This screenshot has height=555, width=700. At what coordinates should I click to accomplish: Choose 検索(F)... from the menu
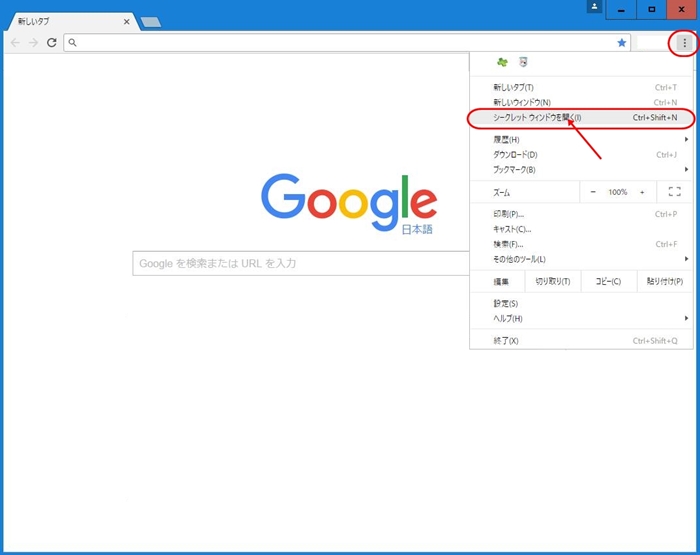(581, 244)
